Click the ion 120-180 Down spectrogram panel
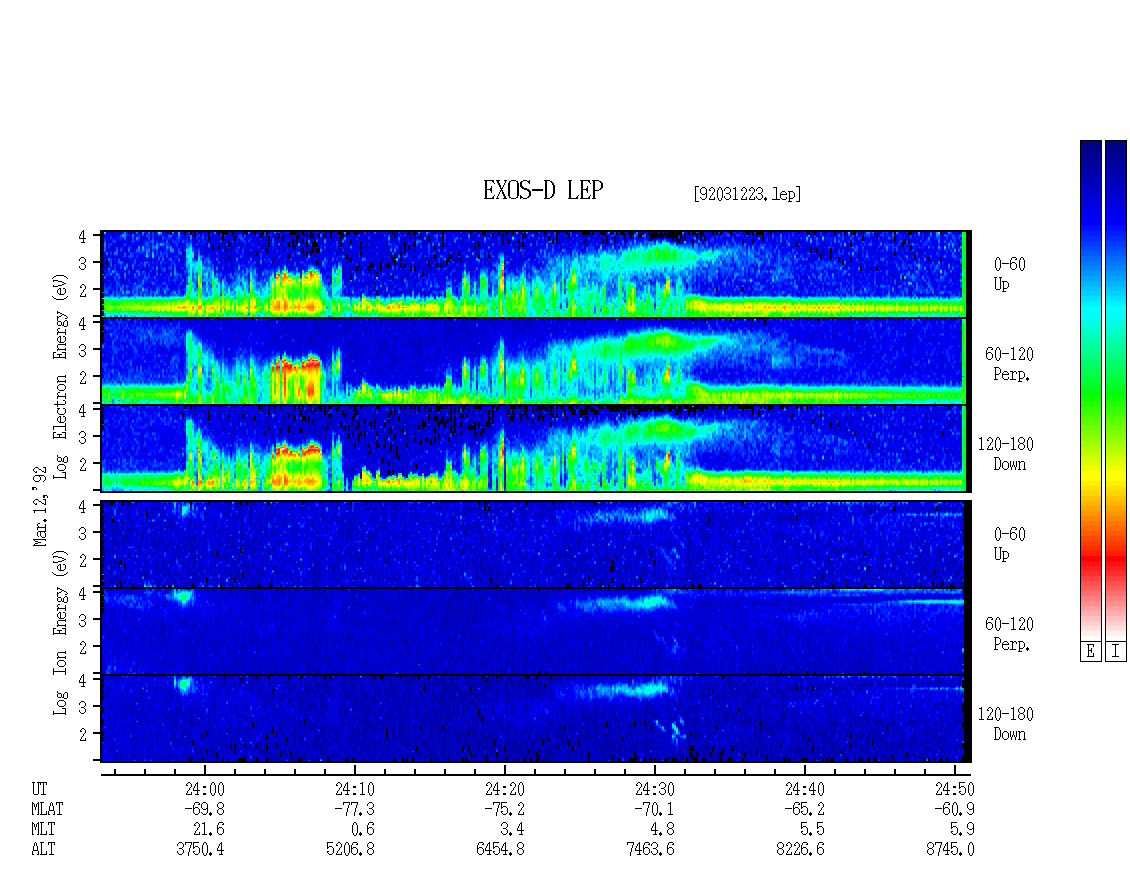Viewport: 1130px width, 875px height. 534,719
